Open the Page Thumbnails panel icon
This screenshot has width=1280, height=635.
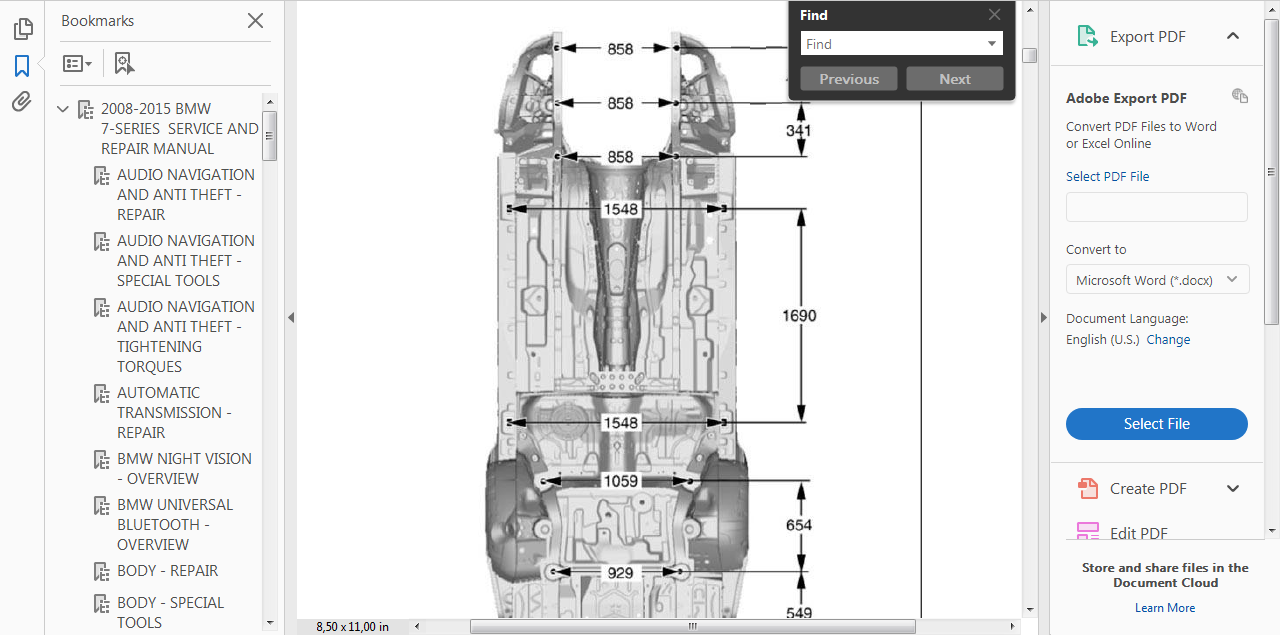coord(22,30)
